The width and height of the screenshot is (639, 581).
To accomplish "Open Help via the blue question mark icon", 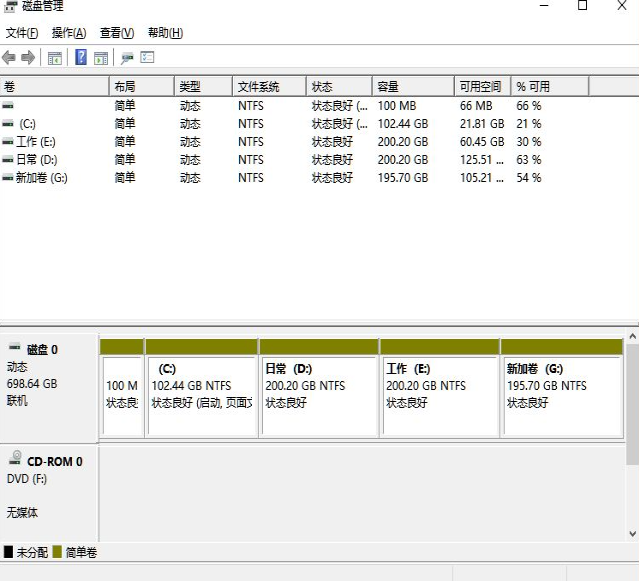I will pyautogui.click(x=81, y=58).
